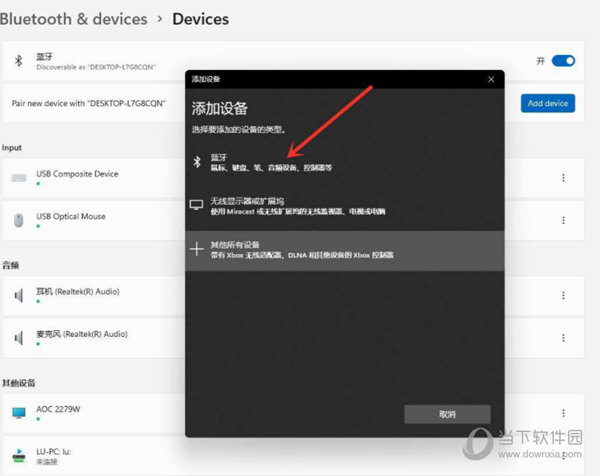Click the Add device button
Image resolution: width=600 pixels, height=476 pixels.
click(x=548, y=103)
